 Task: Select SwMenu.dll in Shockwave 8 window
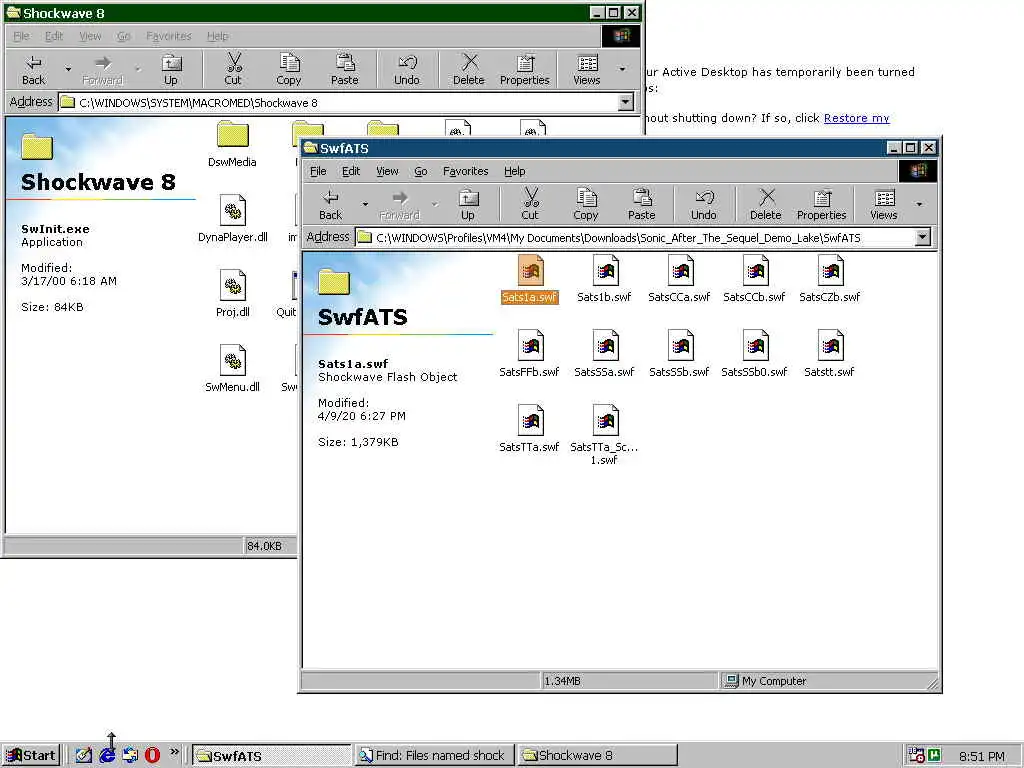tap(232, 370)
